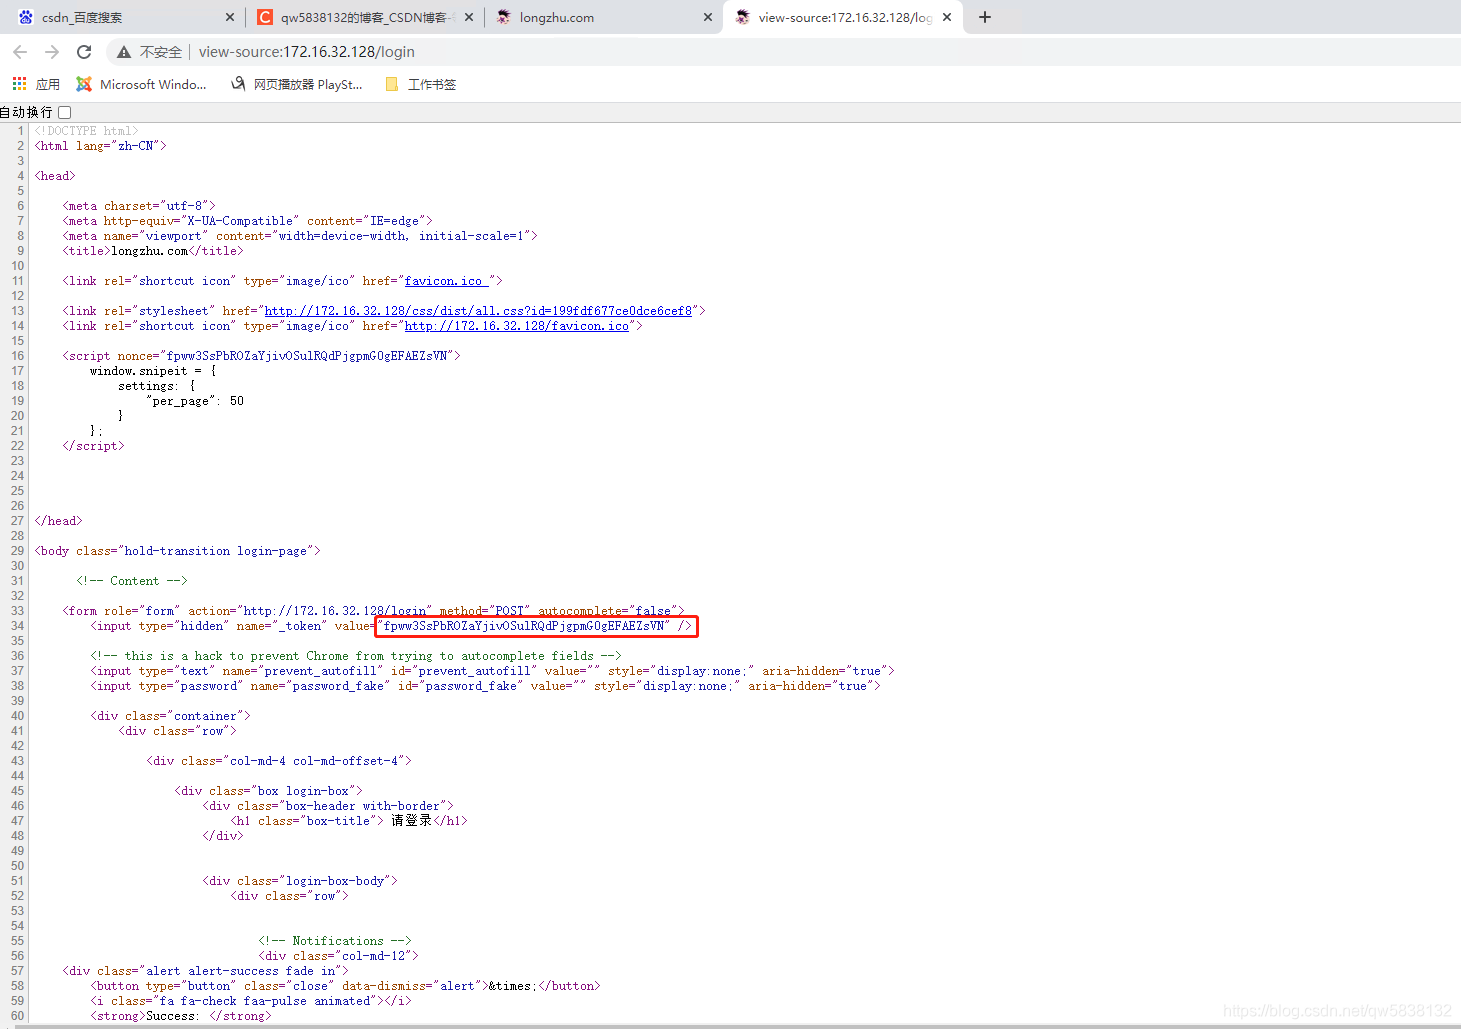This screenshot has height=1029, width=1461.
Task: Open the http://172.16.32.128/favicon.ico link
Action: click(517, 326)
